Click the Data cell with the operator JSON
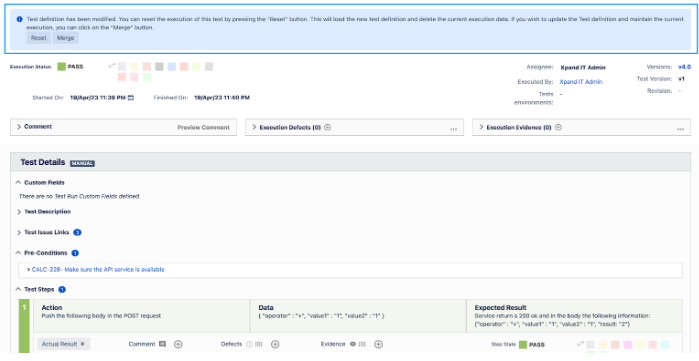Viewport: 699px width, 361px height. (x=358, y=316)
